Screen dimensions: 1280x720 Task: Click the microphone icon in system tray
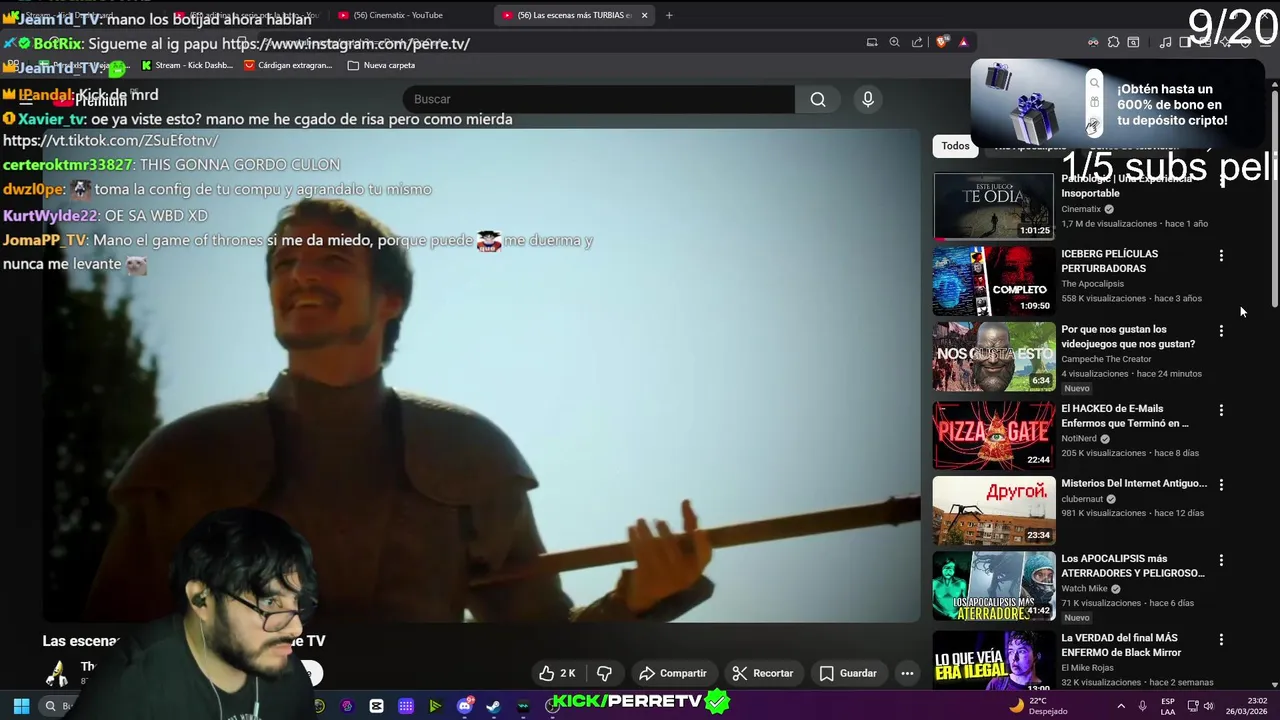tap(1142, 706)
